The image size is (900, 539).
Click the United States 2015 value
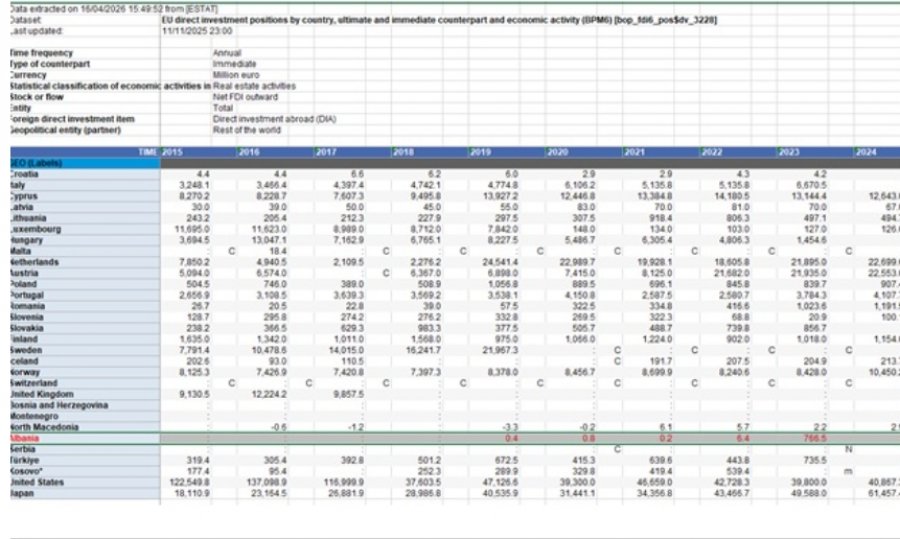(190, 482)
